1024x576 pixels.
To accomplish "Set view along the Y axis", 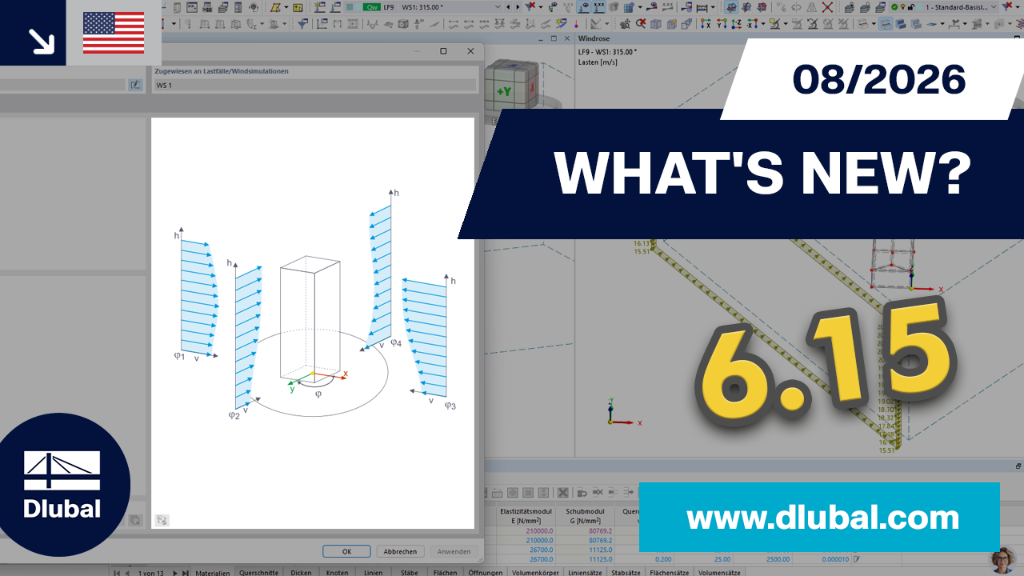I will pos(721,24).
